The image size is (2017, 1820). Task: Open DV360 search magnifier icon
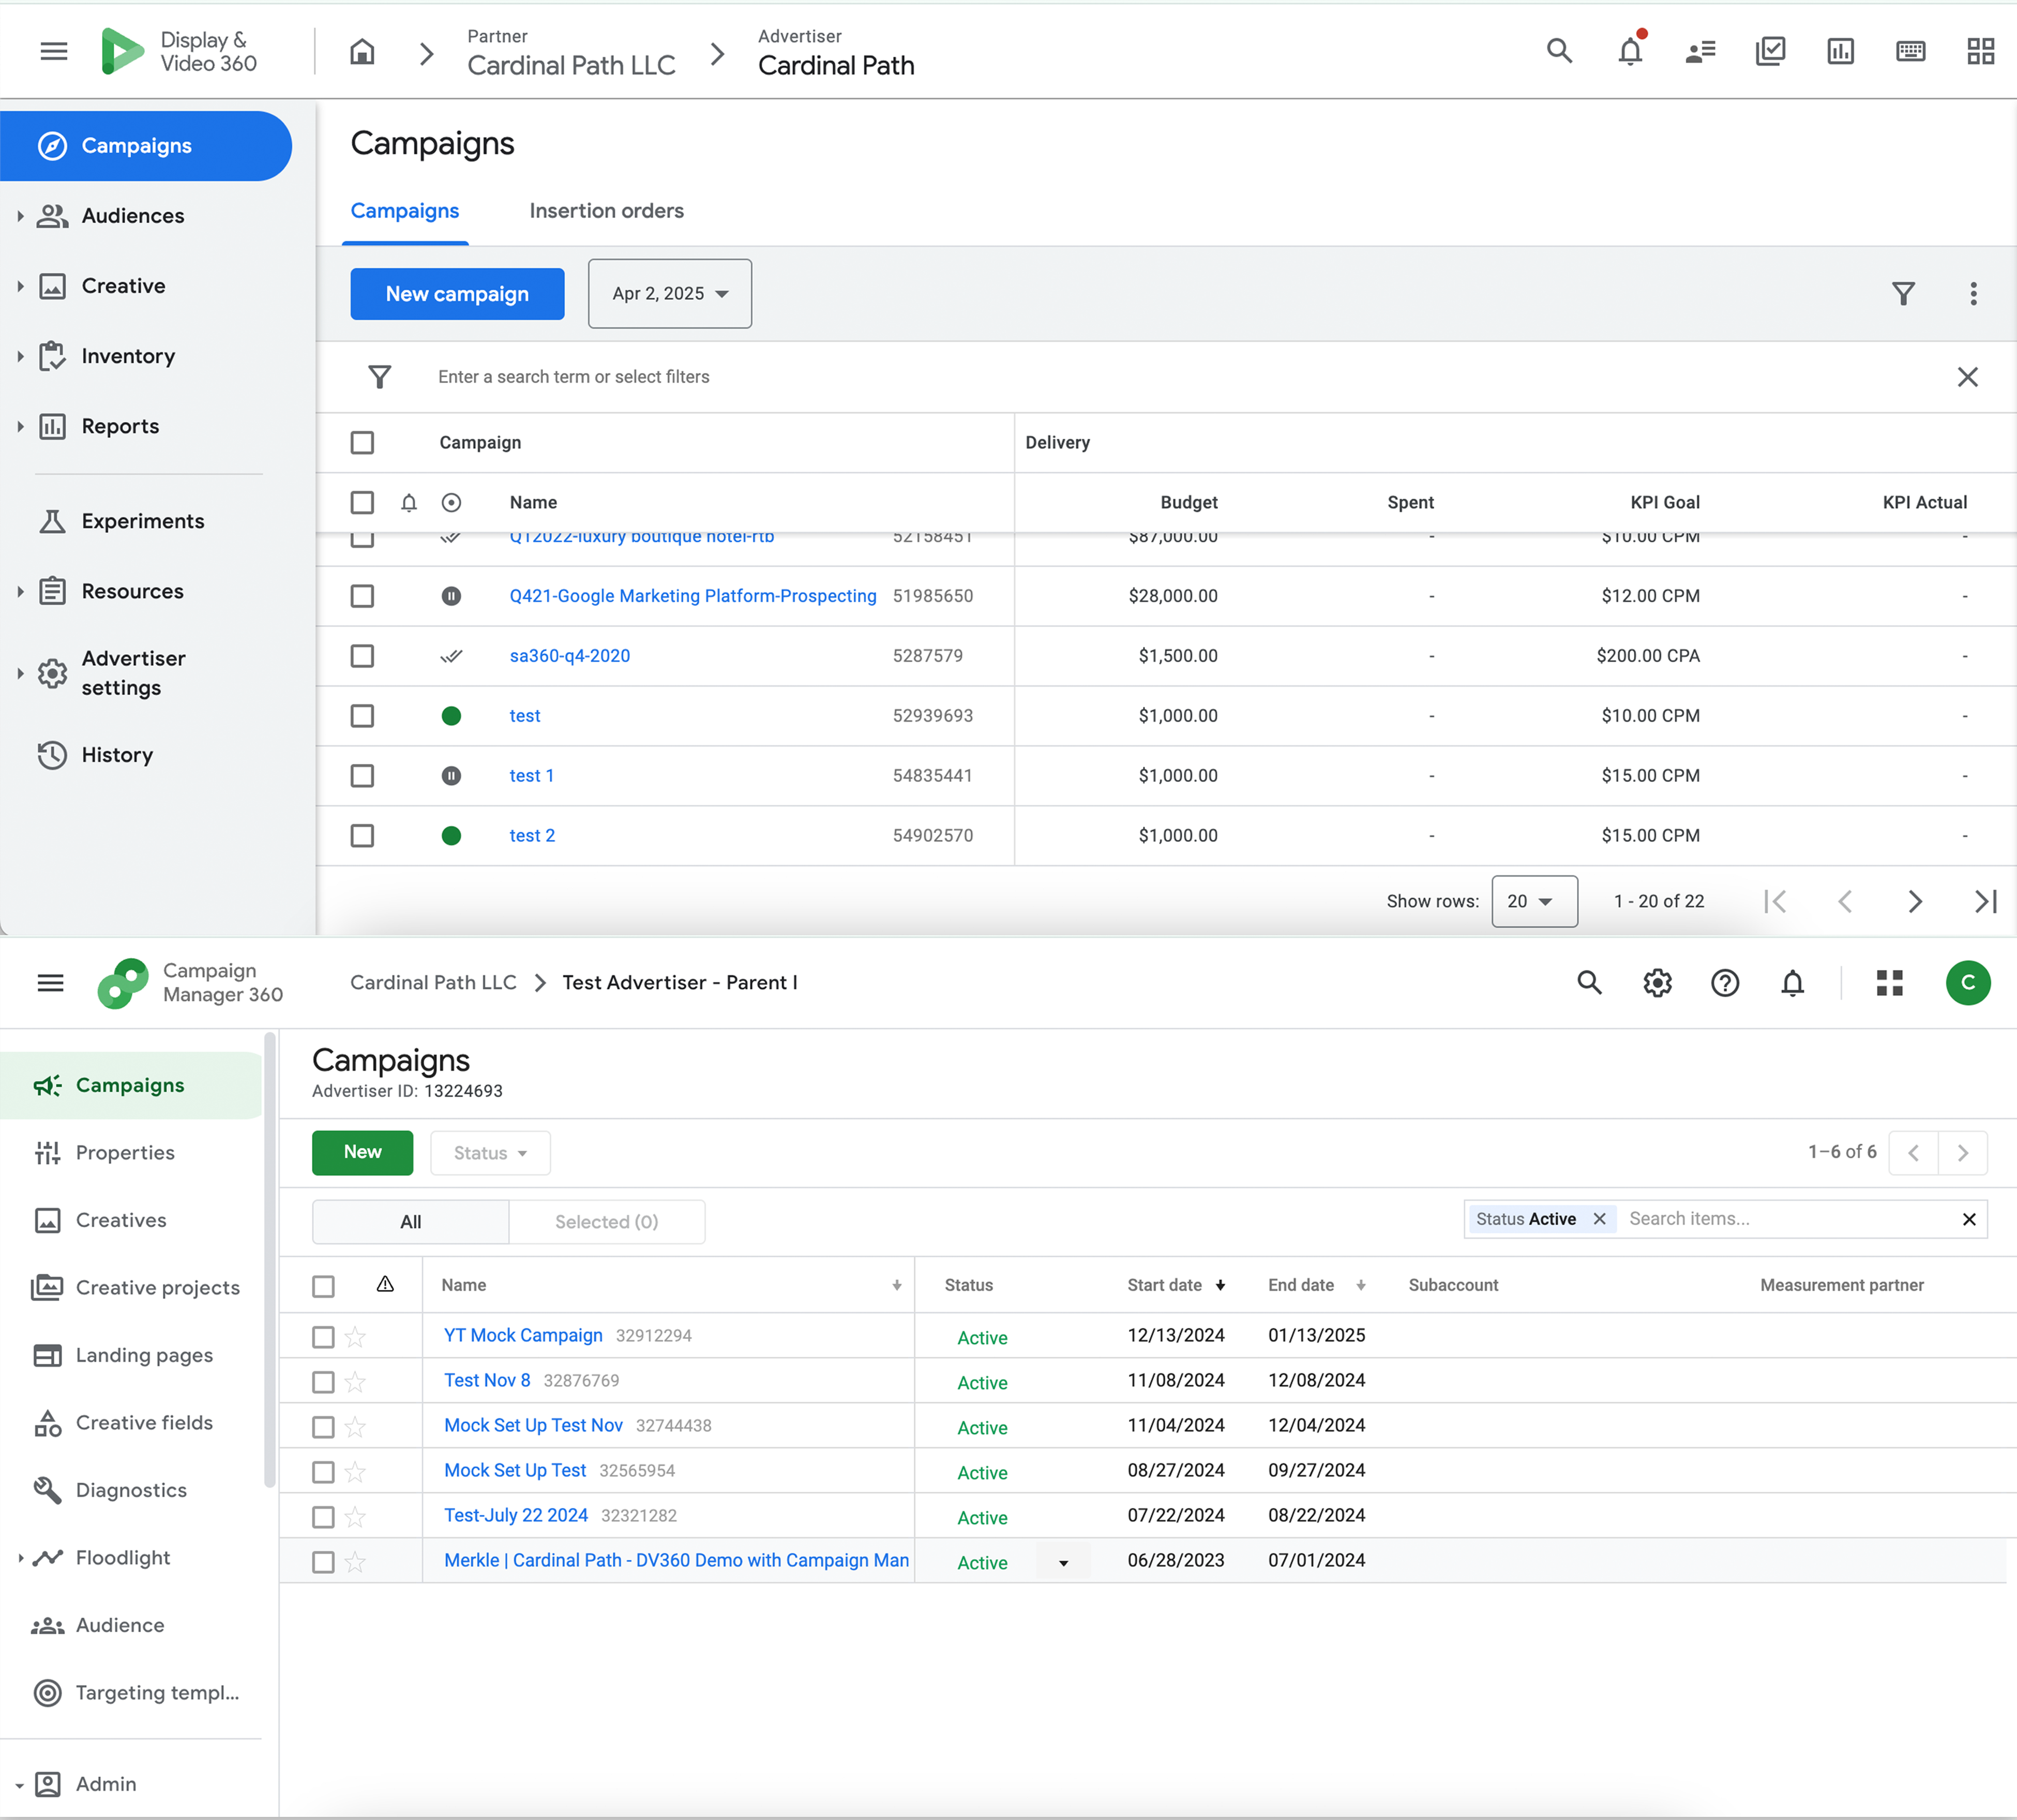click(x=1559, y=51)
